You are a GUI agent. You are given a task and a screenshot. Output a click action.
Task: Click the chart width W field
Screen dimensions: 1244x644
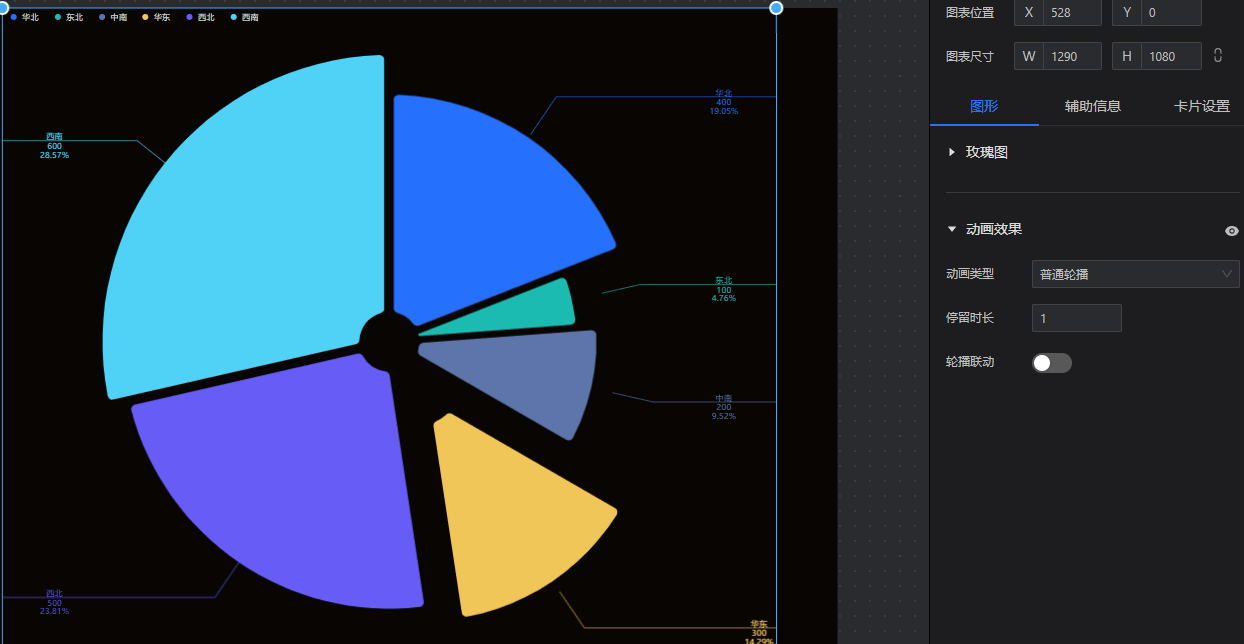click(x=1071, y=56)
